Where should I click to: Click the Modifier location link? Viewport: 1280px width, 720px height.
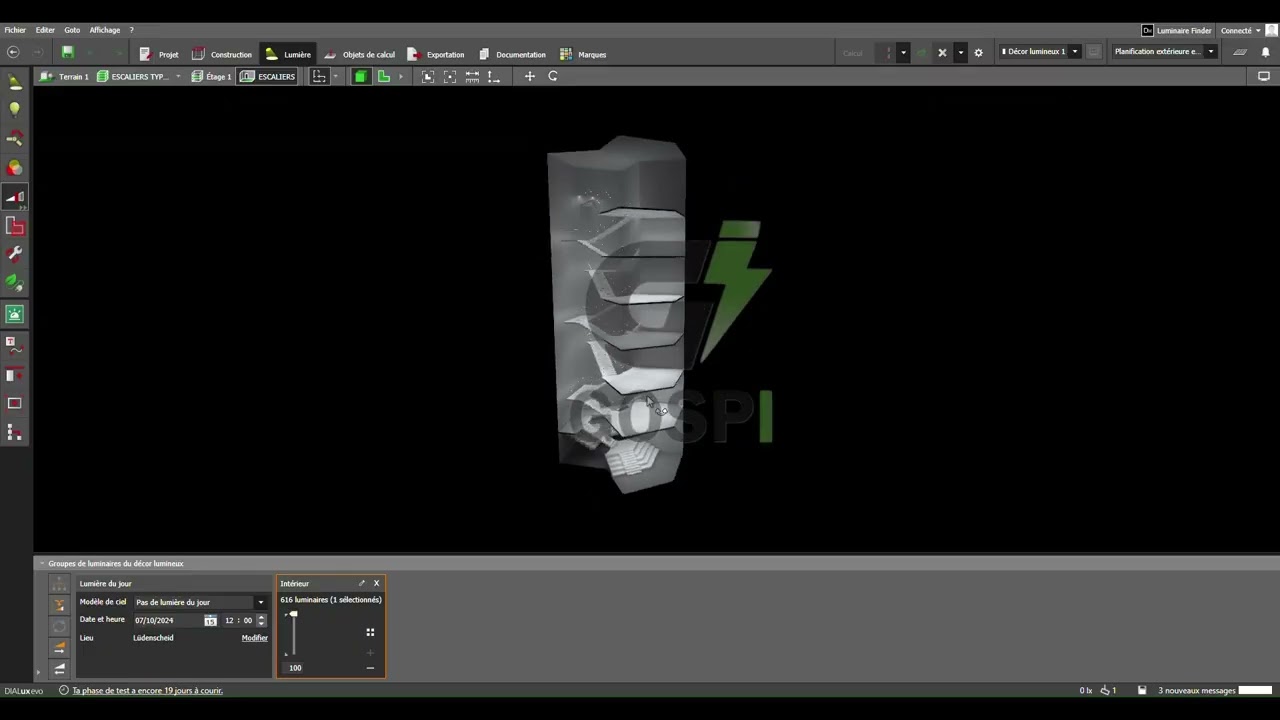254,638
